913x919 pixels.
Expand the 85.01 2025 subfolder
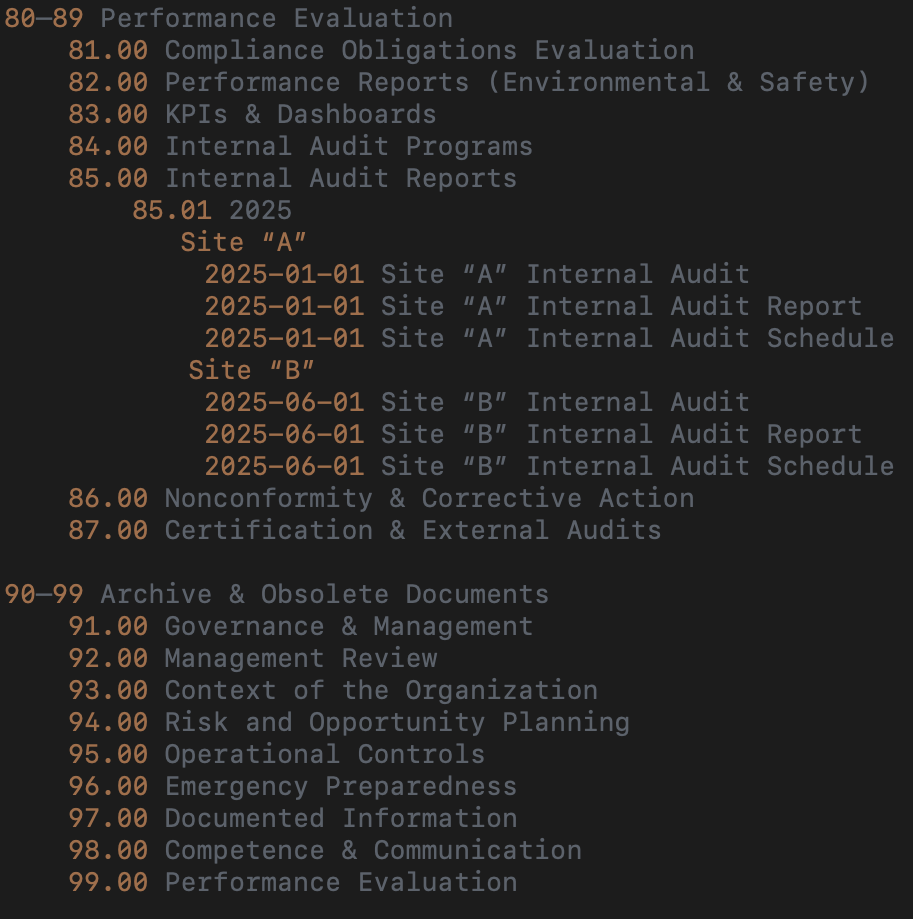coord(212,210)
